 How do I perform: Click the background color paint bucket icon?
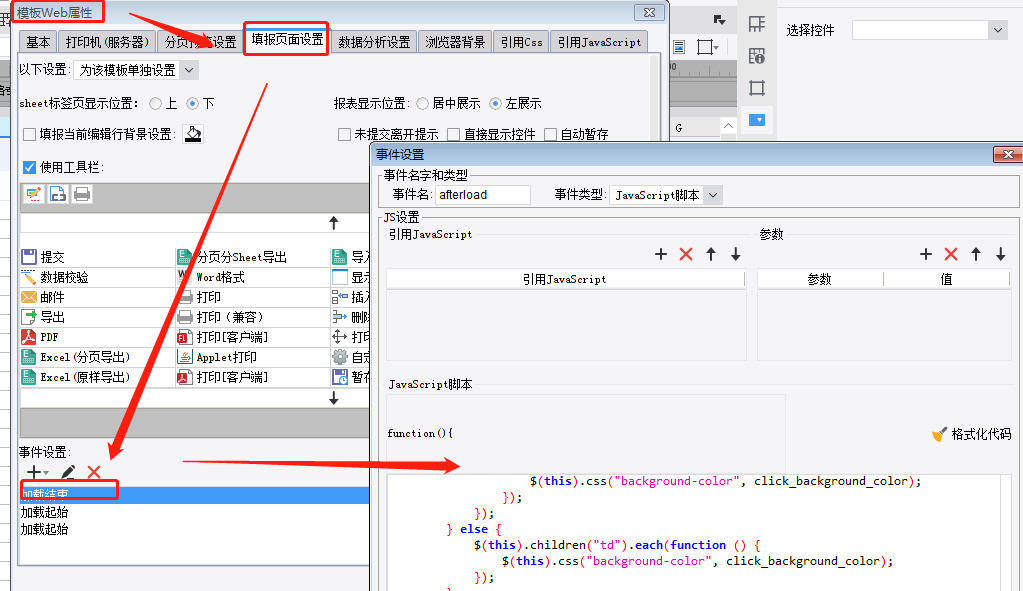193,134
